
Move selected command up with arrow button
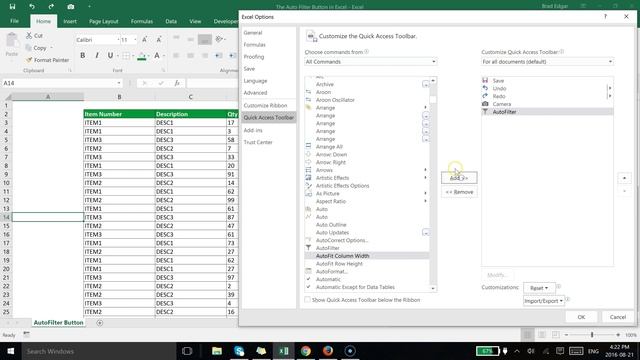[x=624, y=178]
